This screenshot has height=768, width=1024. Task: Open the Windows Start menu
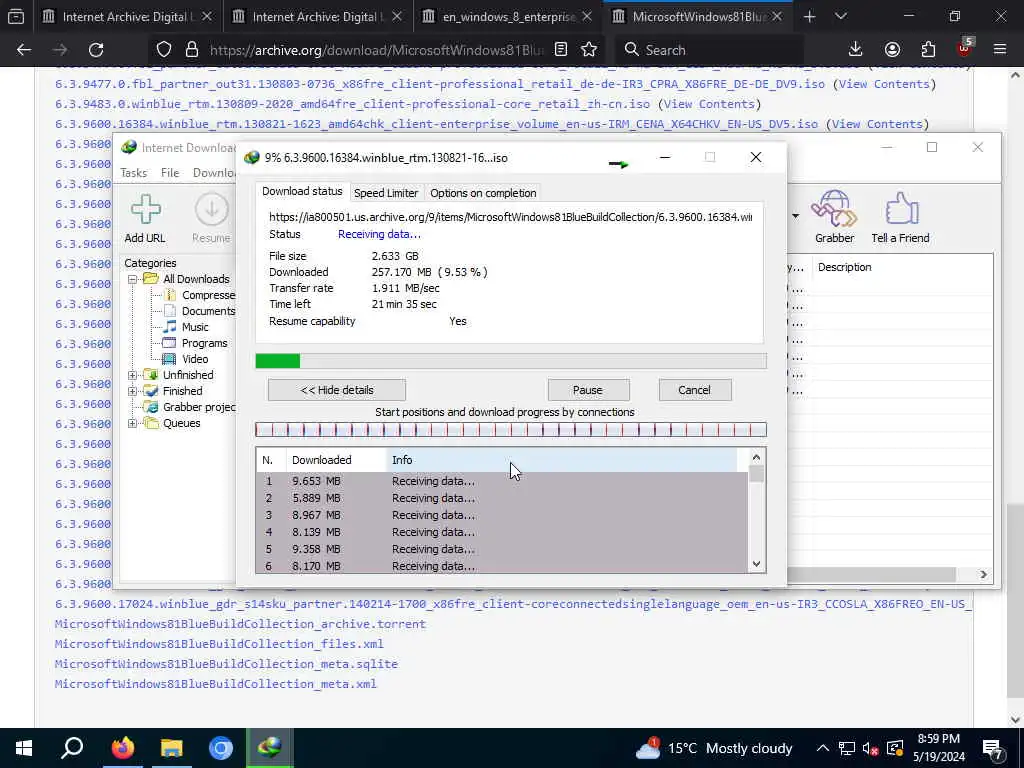(x=24, y=748)
